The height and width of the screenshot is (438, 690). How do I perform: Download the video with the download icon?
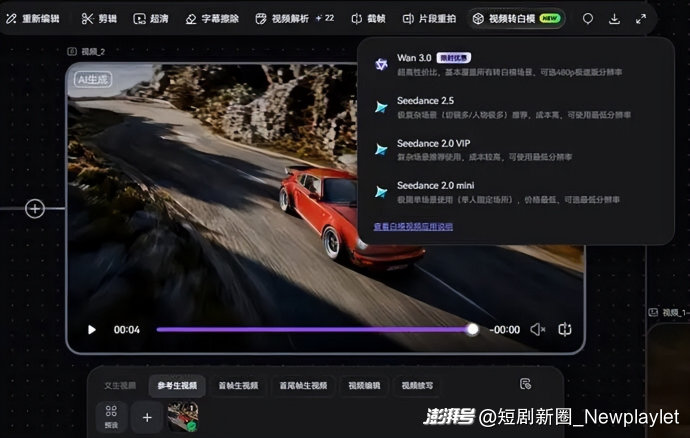pos(614,18)
